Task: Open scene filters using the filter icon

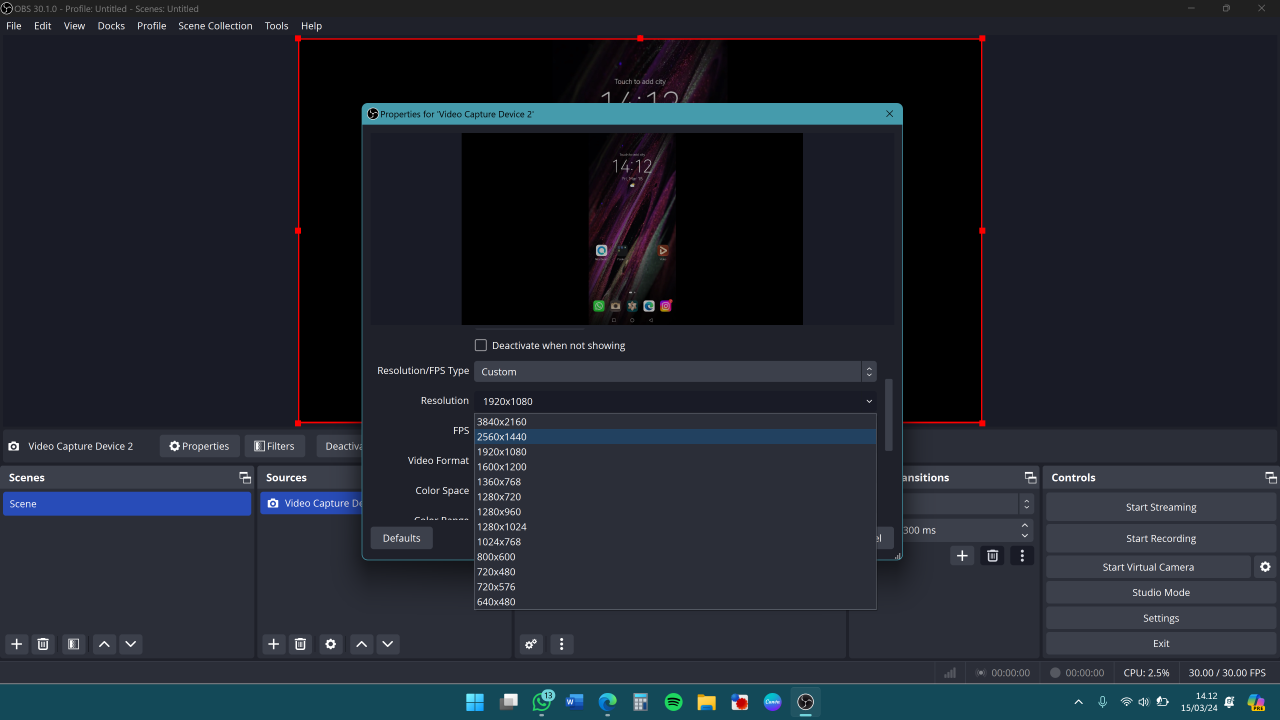Action: coord(73,644)
